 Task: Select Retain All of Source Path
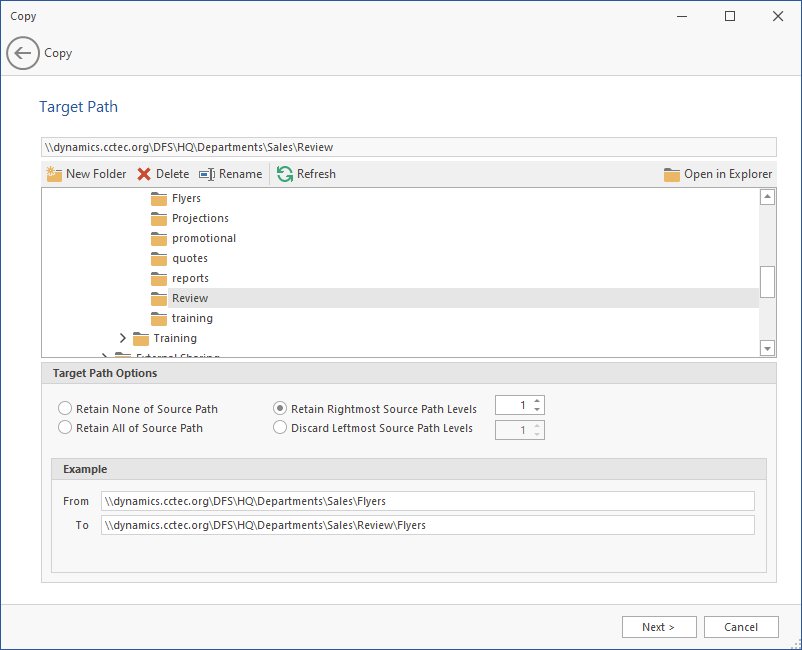66,428
